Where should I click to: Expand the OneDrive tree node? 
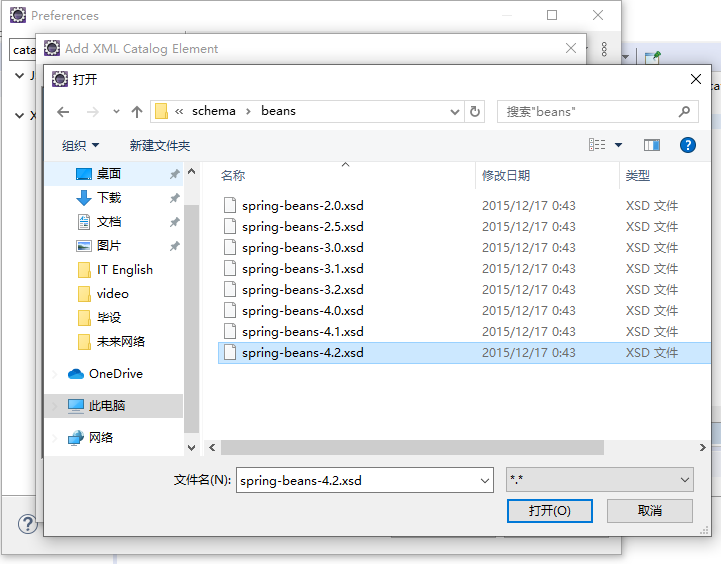pyautogui.click(x=56, y=374)
